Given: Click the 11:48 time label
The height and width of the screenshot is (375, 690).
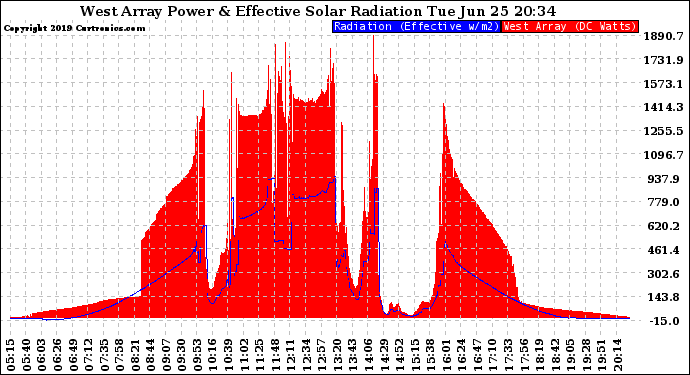Looking at the screenshot, I should (x=275, y=355).
